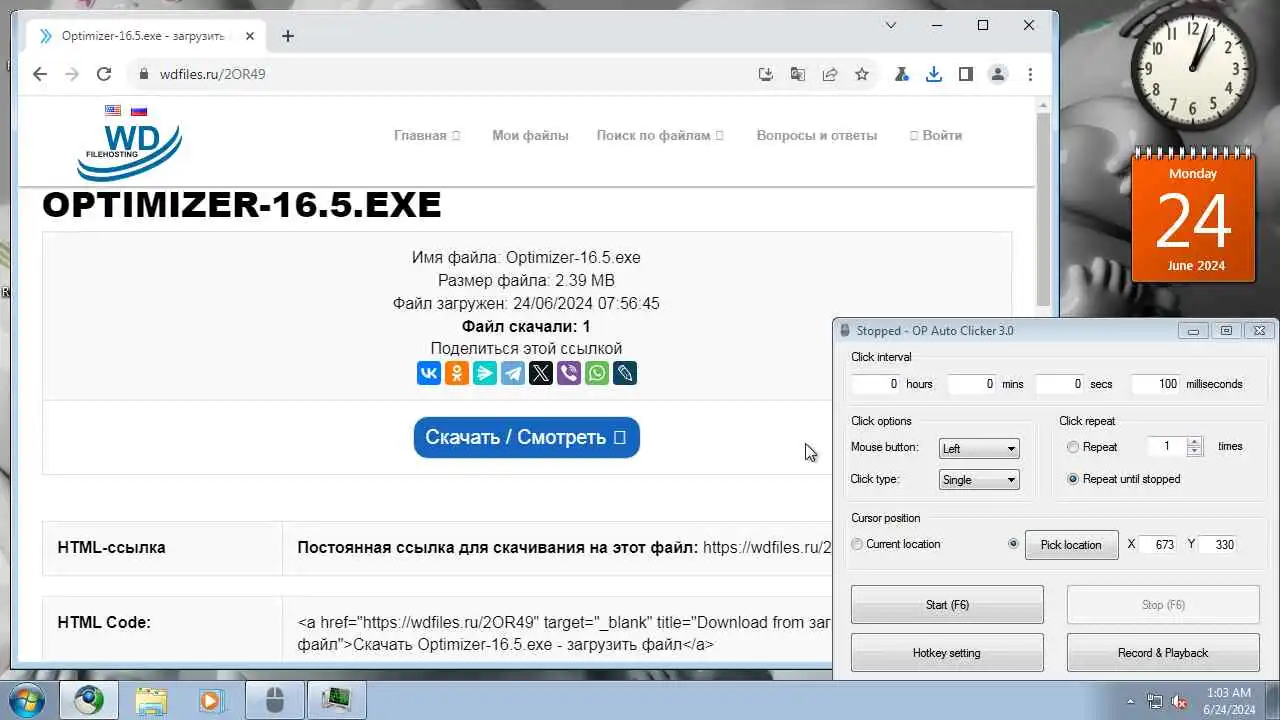1280x720 pixels.
Task: Click the WD Filehosting logo
Action: coord(130,151)
